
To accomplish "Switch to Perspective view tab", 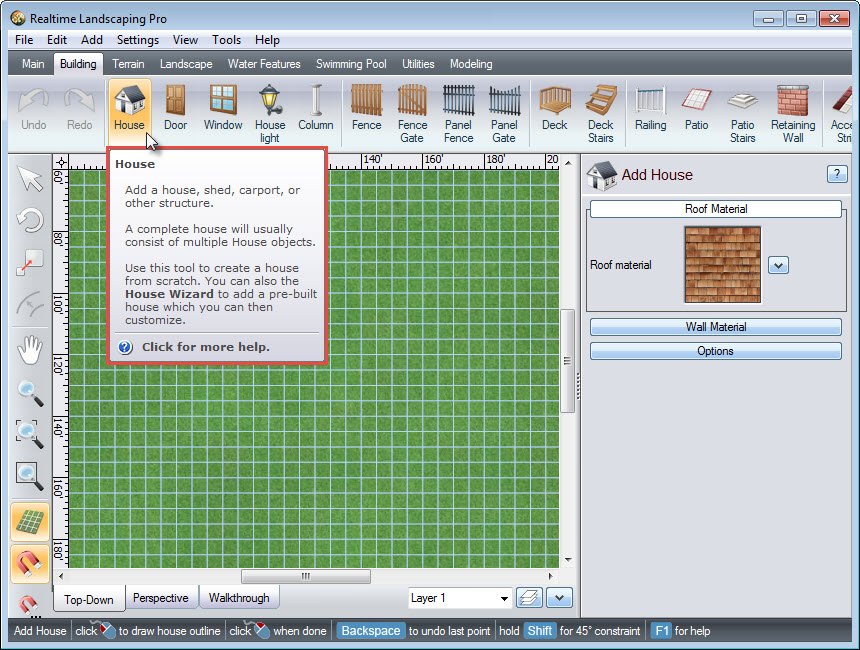I will pyautogui.click(x=161, y=598).
